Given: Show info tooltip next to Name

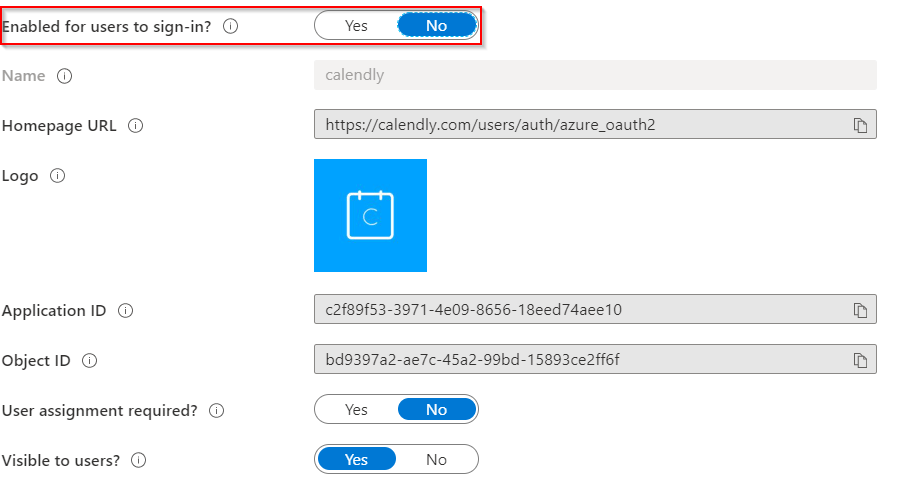Looking at the screenshot, I should pyautogui.click(x=65, y=76).
